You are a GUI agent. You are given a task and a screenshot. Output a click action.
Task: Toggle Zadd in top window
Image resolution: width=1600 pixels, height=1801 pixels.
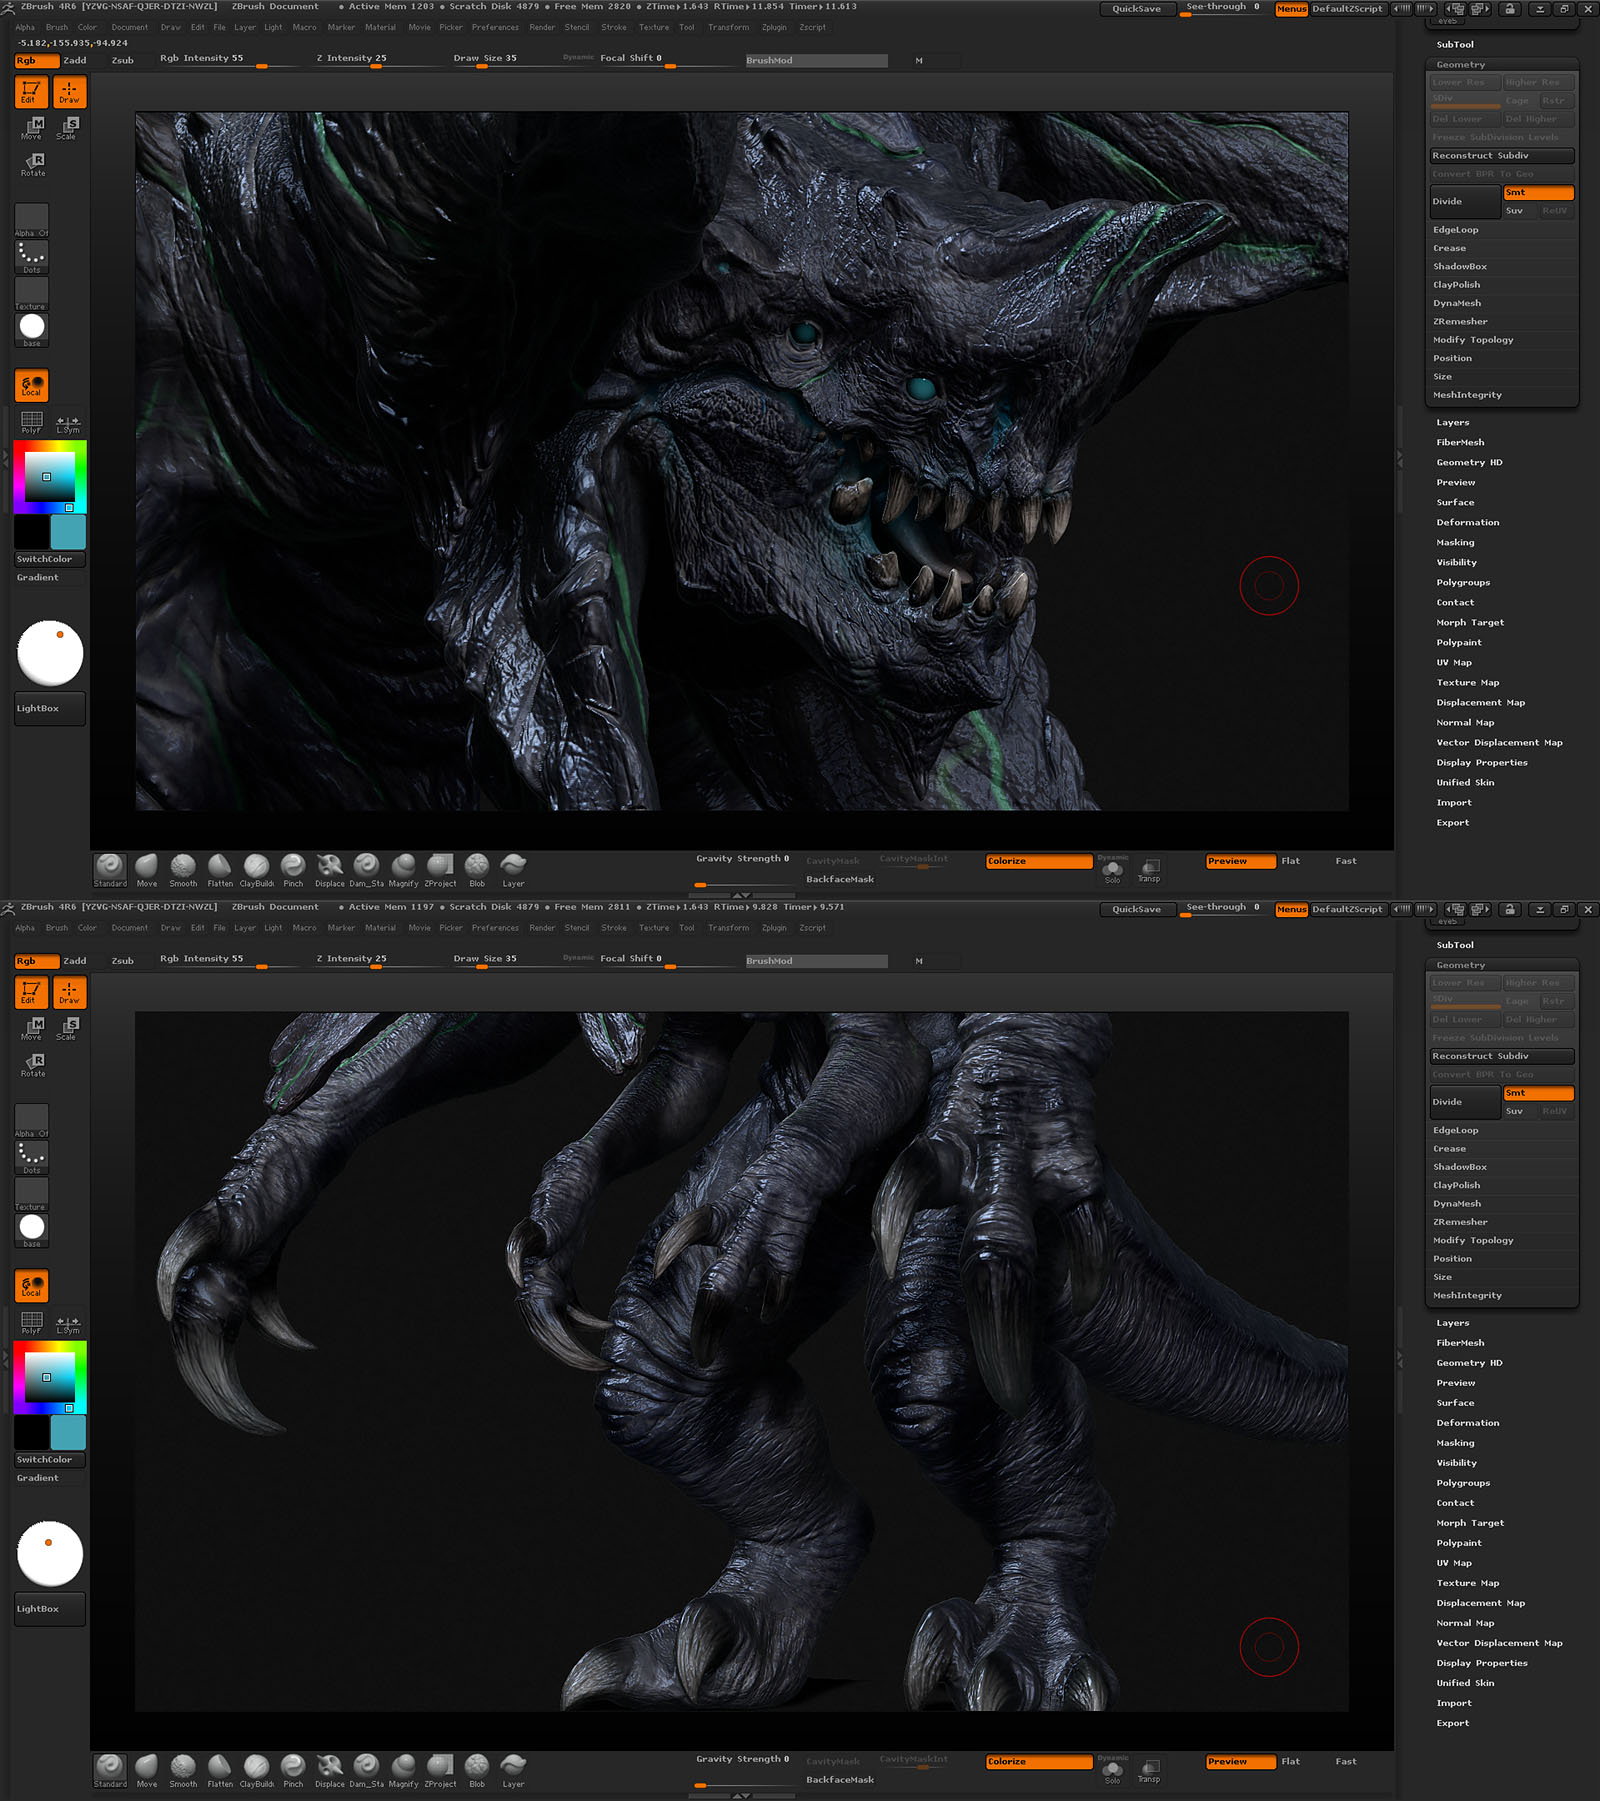click(75, 61)
